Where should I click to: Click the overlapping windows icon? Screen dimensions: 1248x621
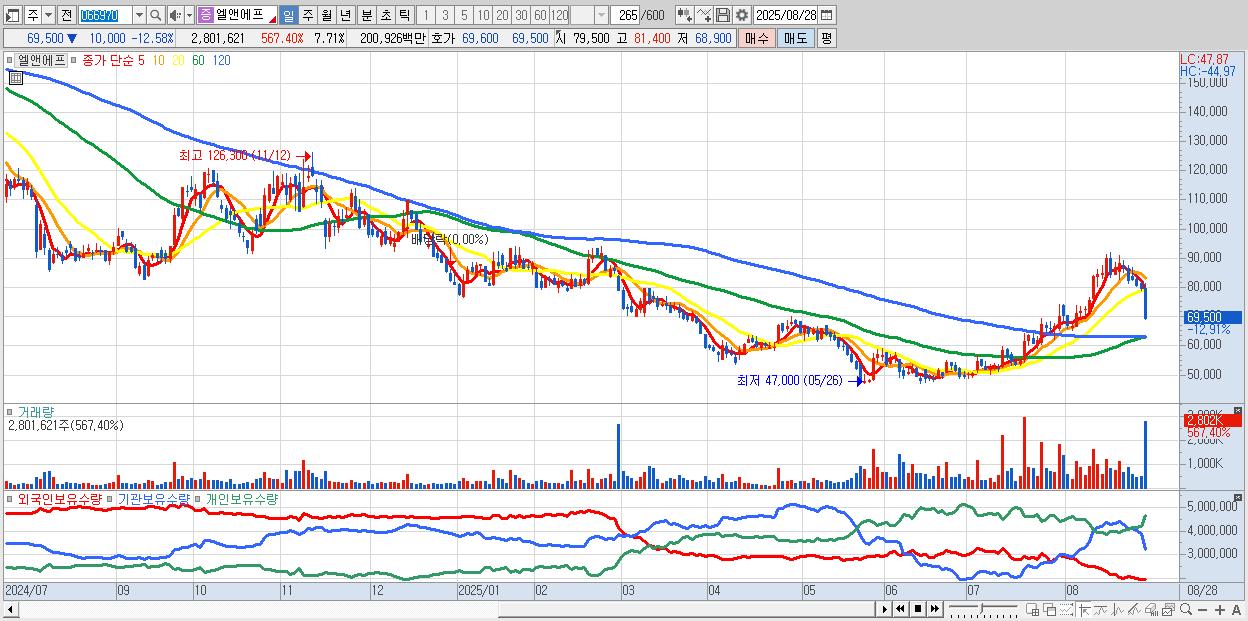pyautogui.click(x=1049, y=609)
